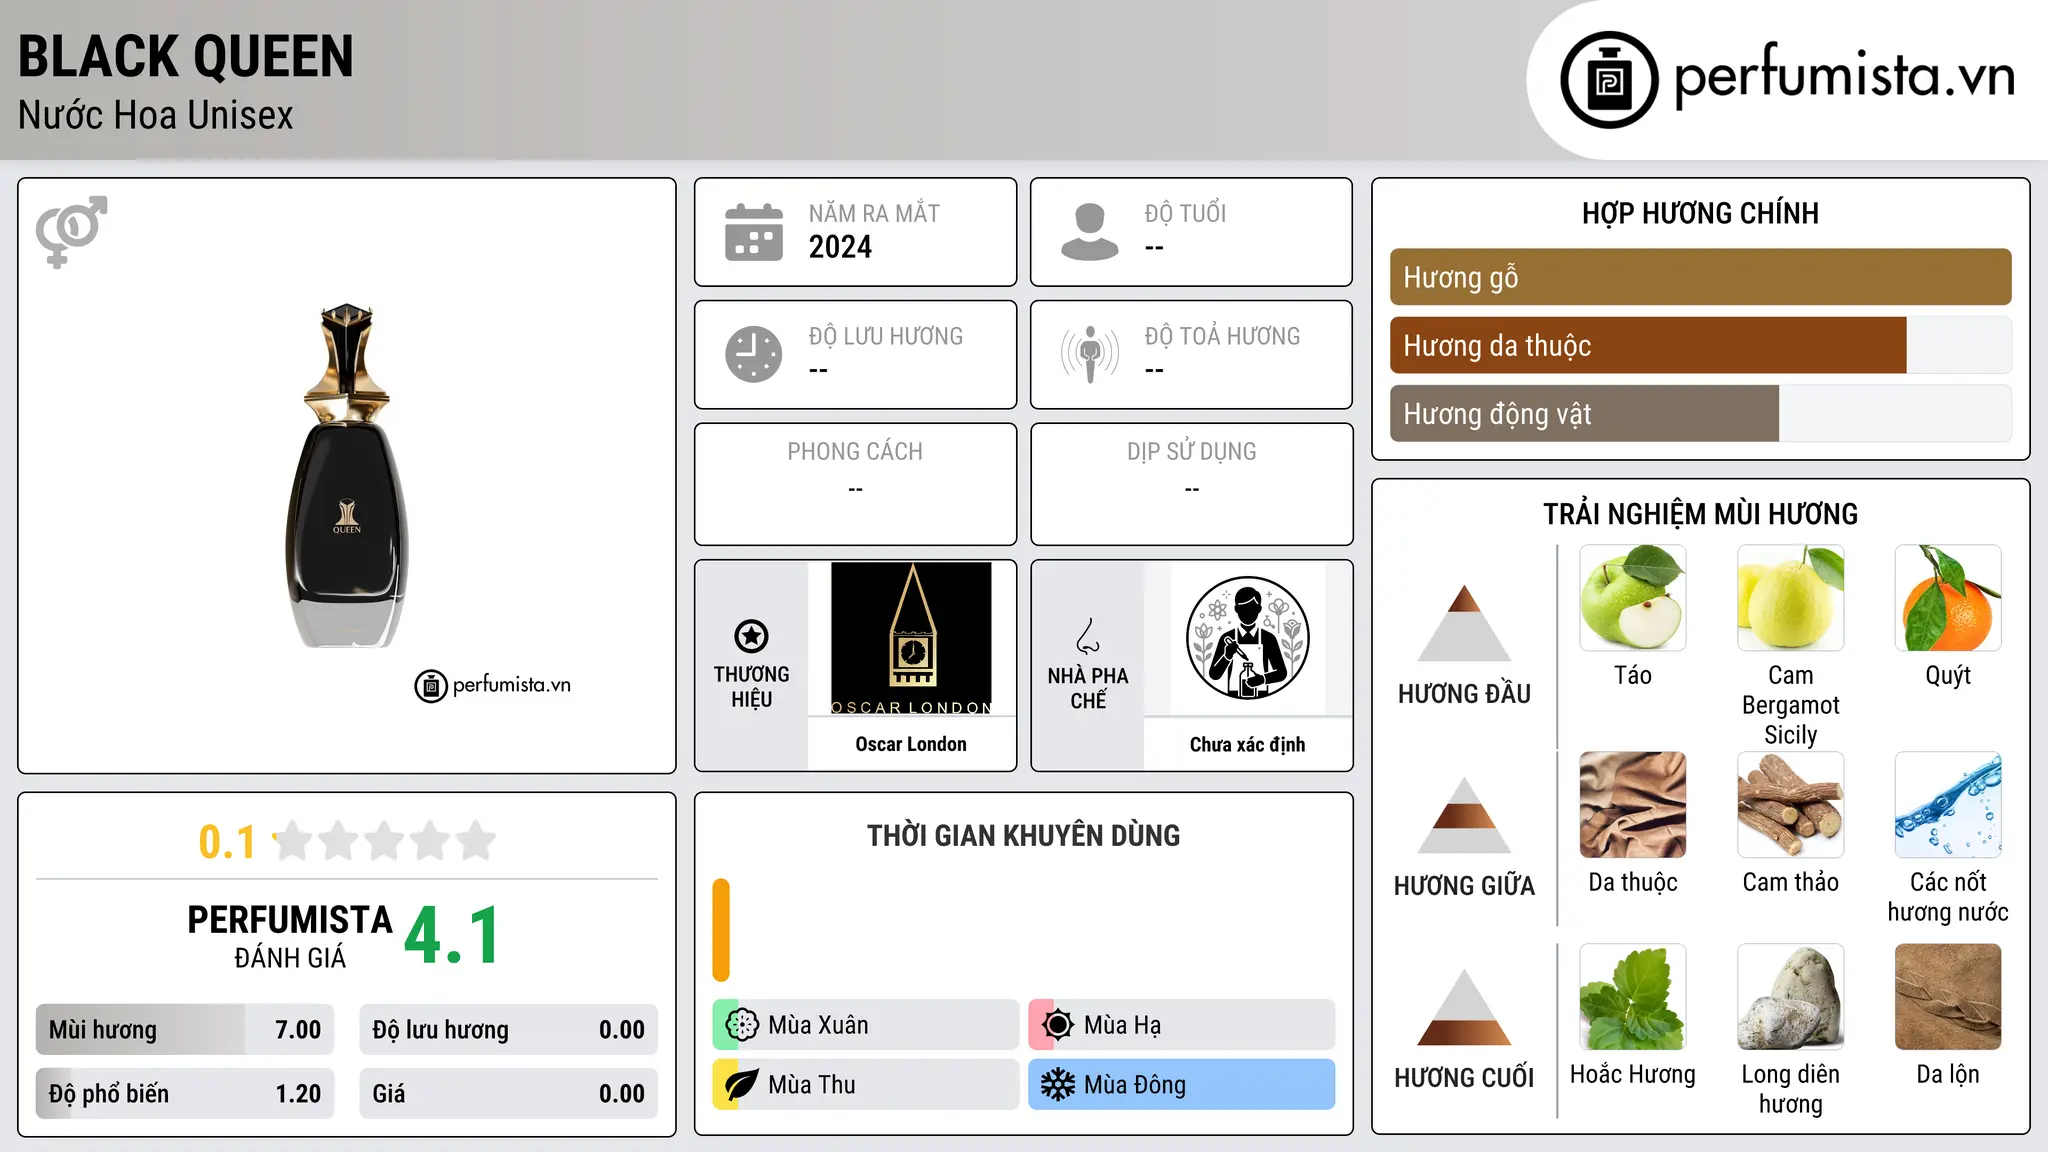The image size is (2048, 1152).
Task: Click the Oscar London brand logo image
Action: (x=911, y=638)
